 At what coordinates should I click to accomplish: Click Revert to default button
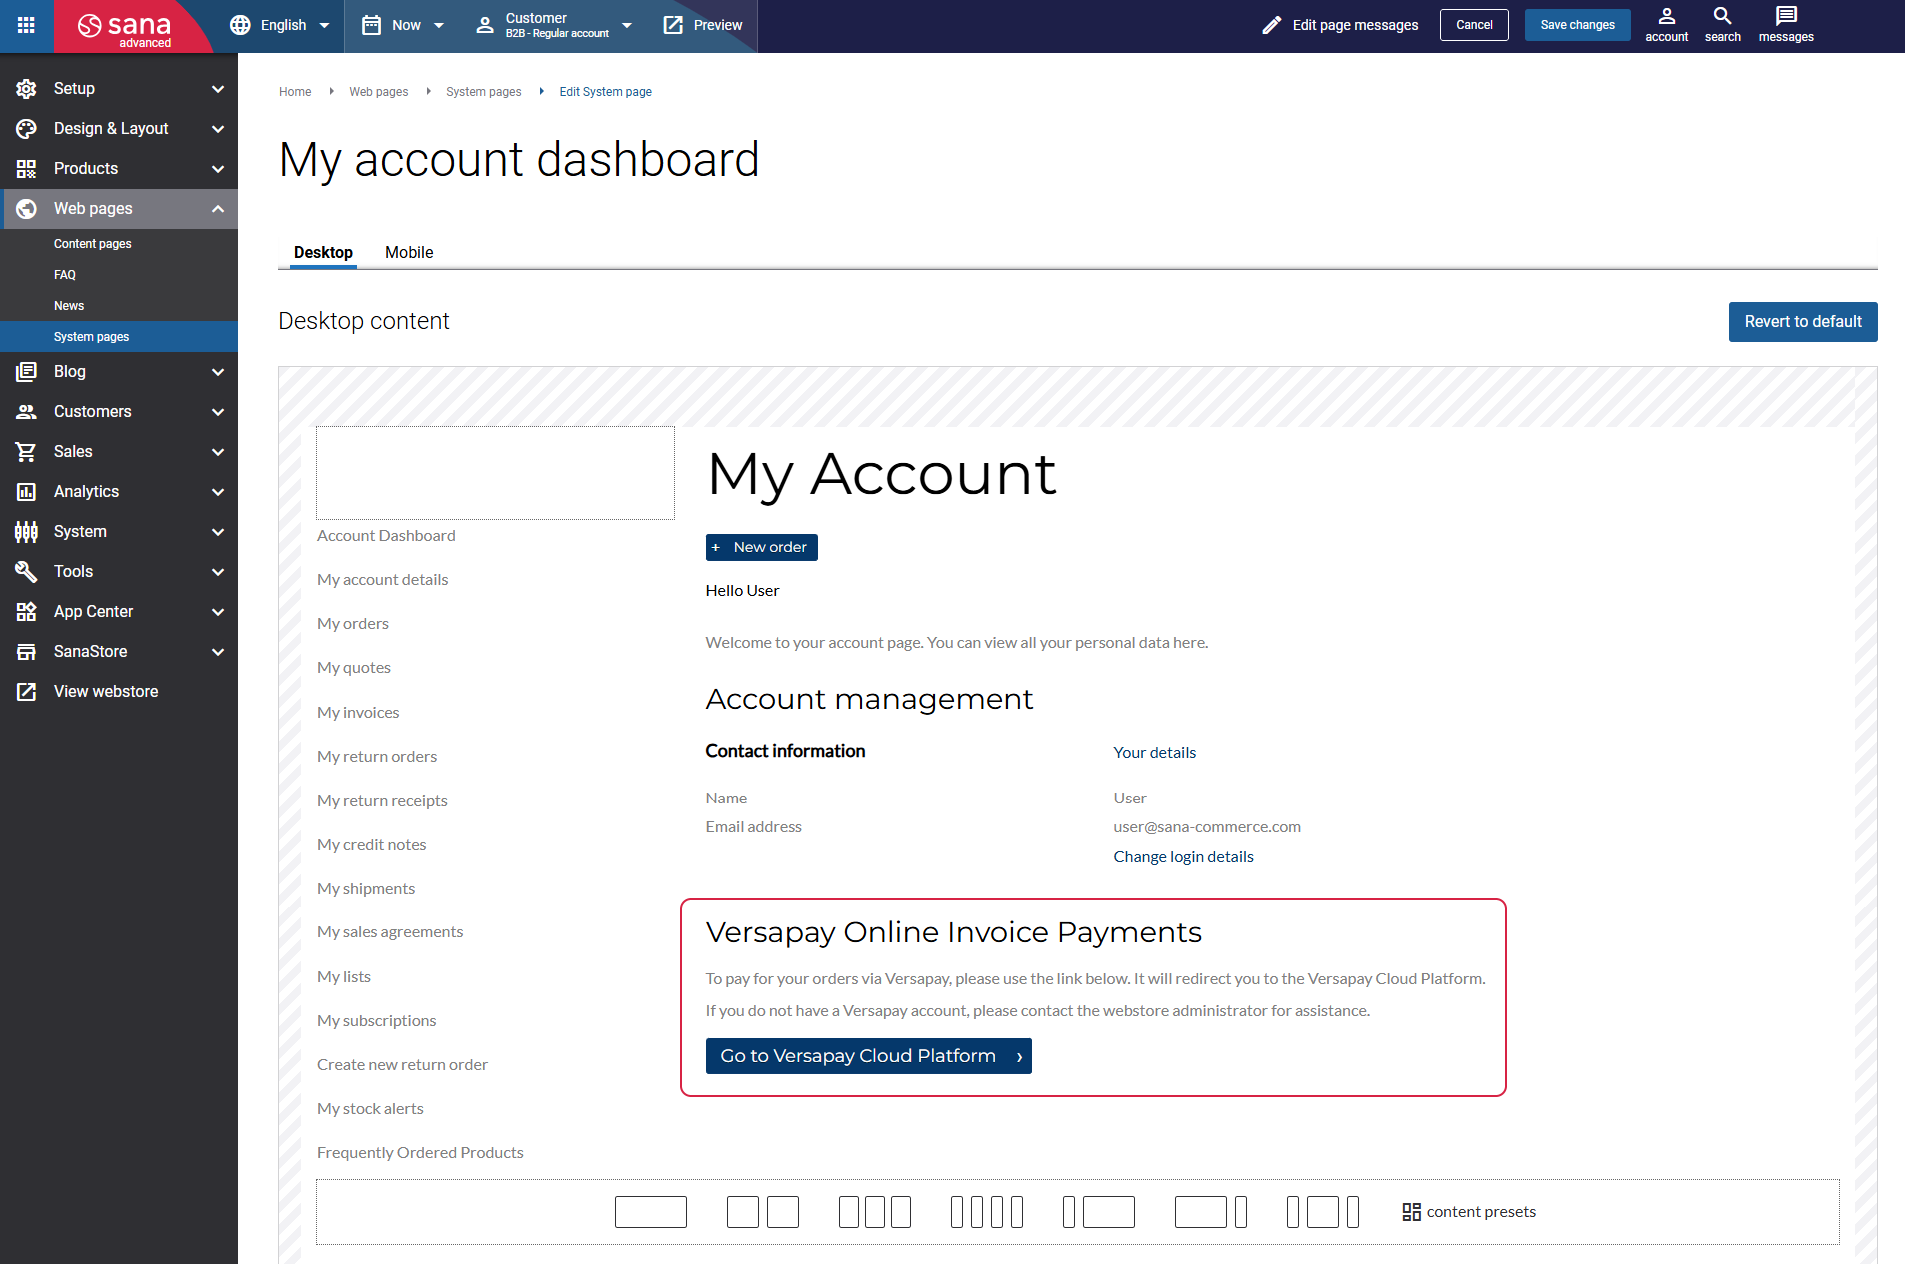pos(1803,322)
